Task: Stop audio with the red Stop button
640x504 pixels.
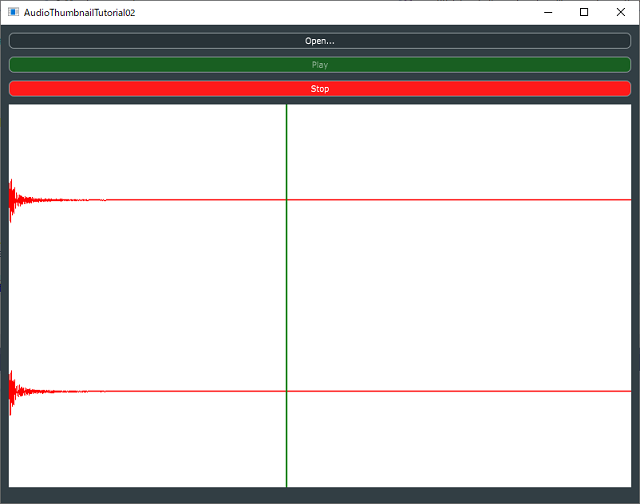Action: pyautogui.click(x=320, y=89)
